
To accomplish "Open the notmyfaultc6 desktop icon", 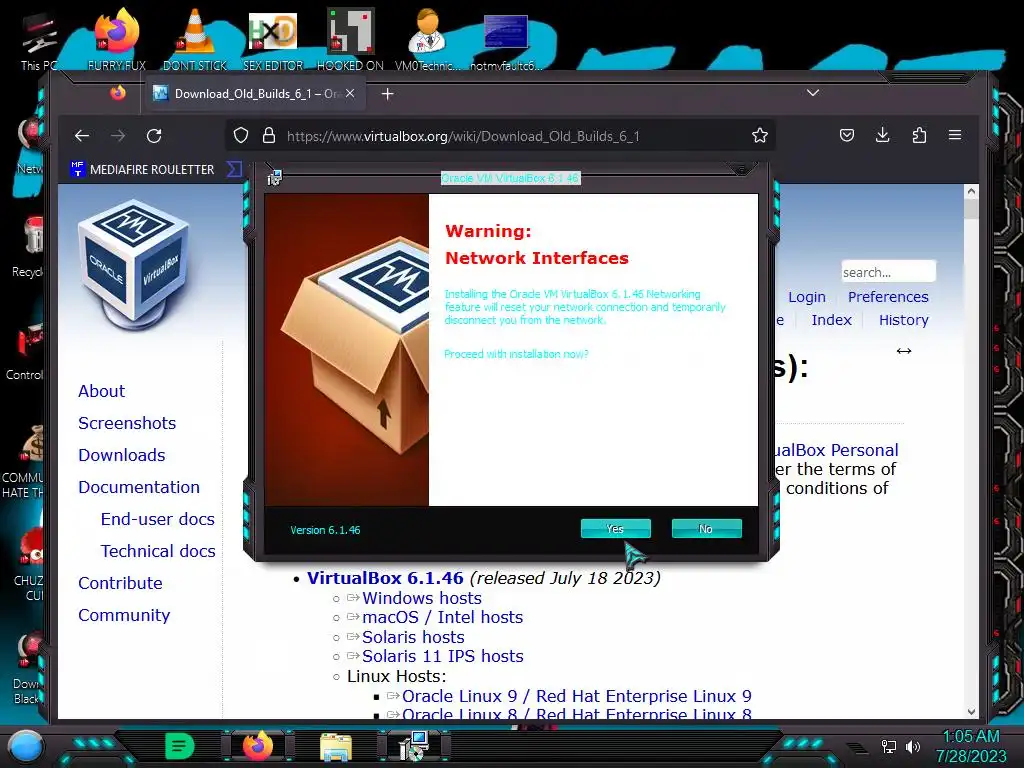I will pyautogui.click(x=505, y=40).
